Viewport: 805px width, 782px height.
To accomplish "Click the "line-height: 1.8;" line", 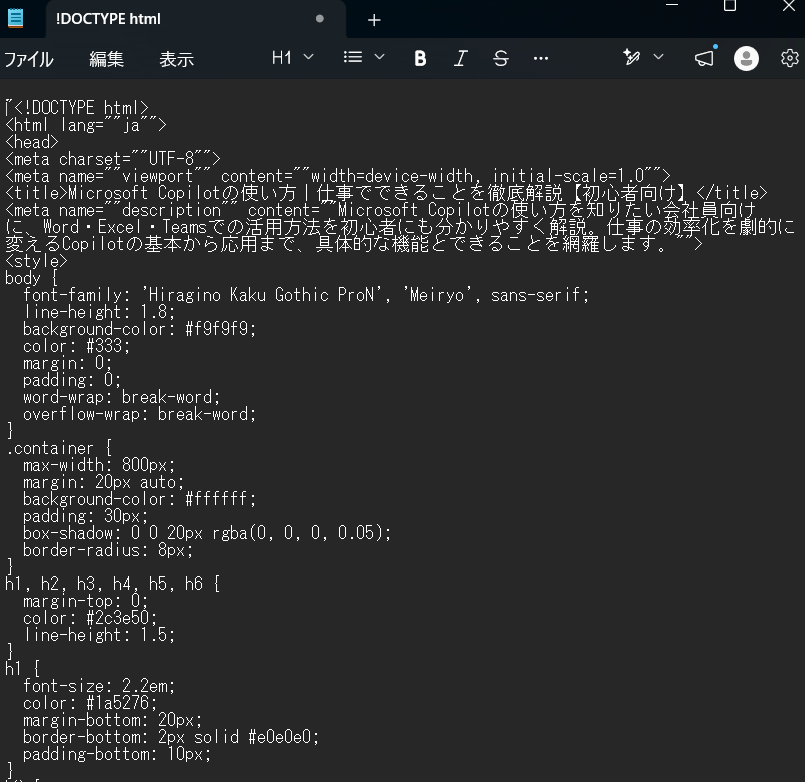I will [99, 312].
